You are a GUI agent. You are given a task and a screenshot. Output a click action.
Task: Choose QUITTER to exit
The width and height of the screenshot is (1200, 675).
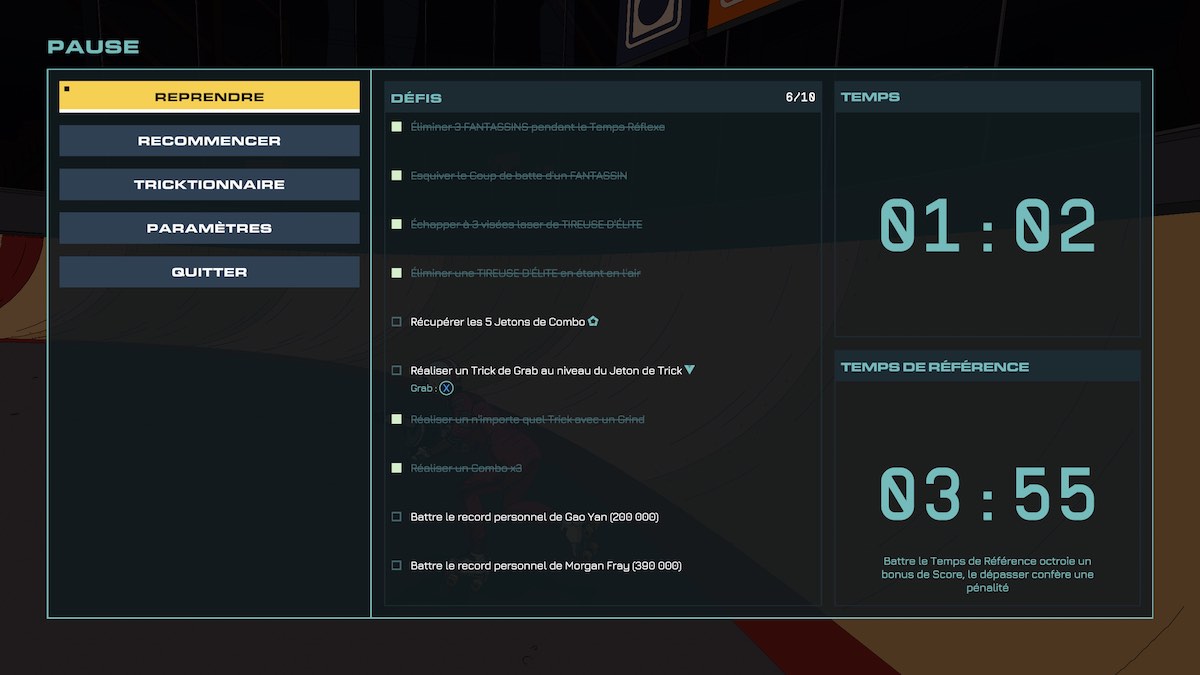tap(209, 272)
